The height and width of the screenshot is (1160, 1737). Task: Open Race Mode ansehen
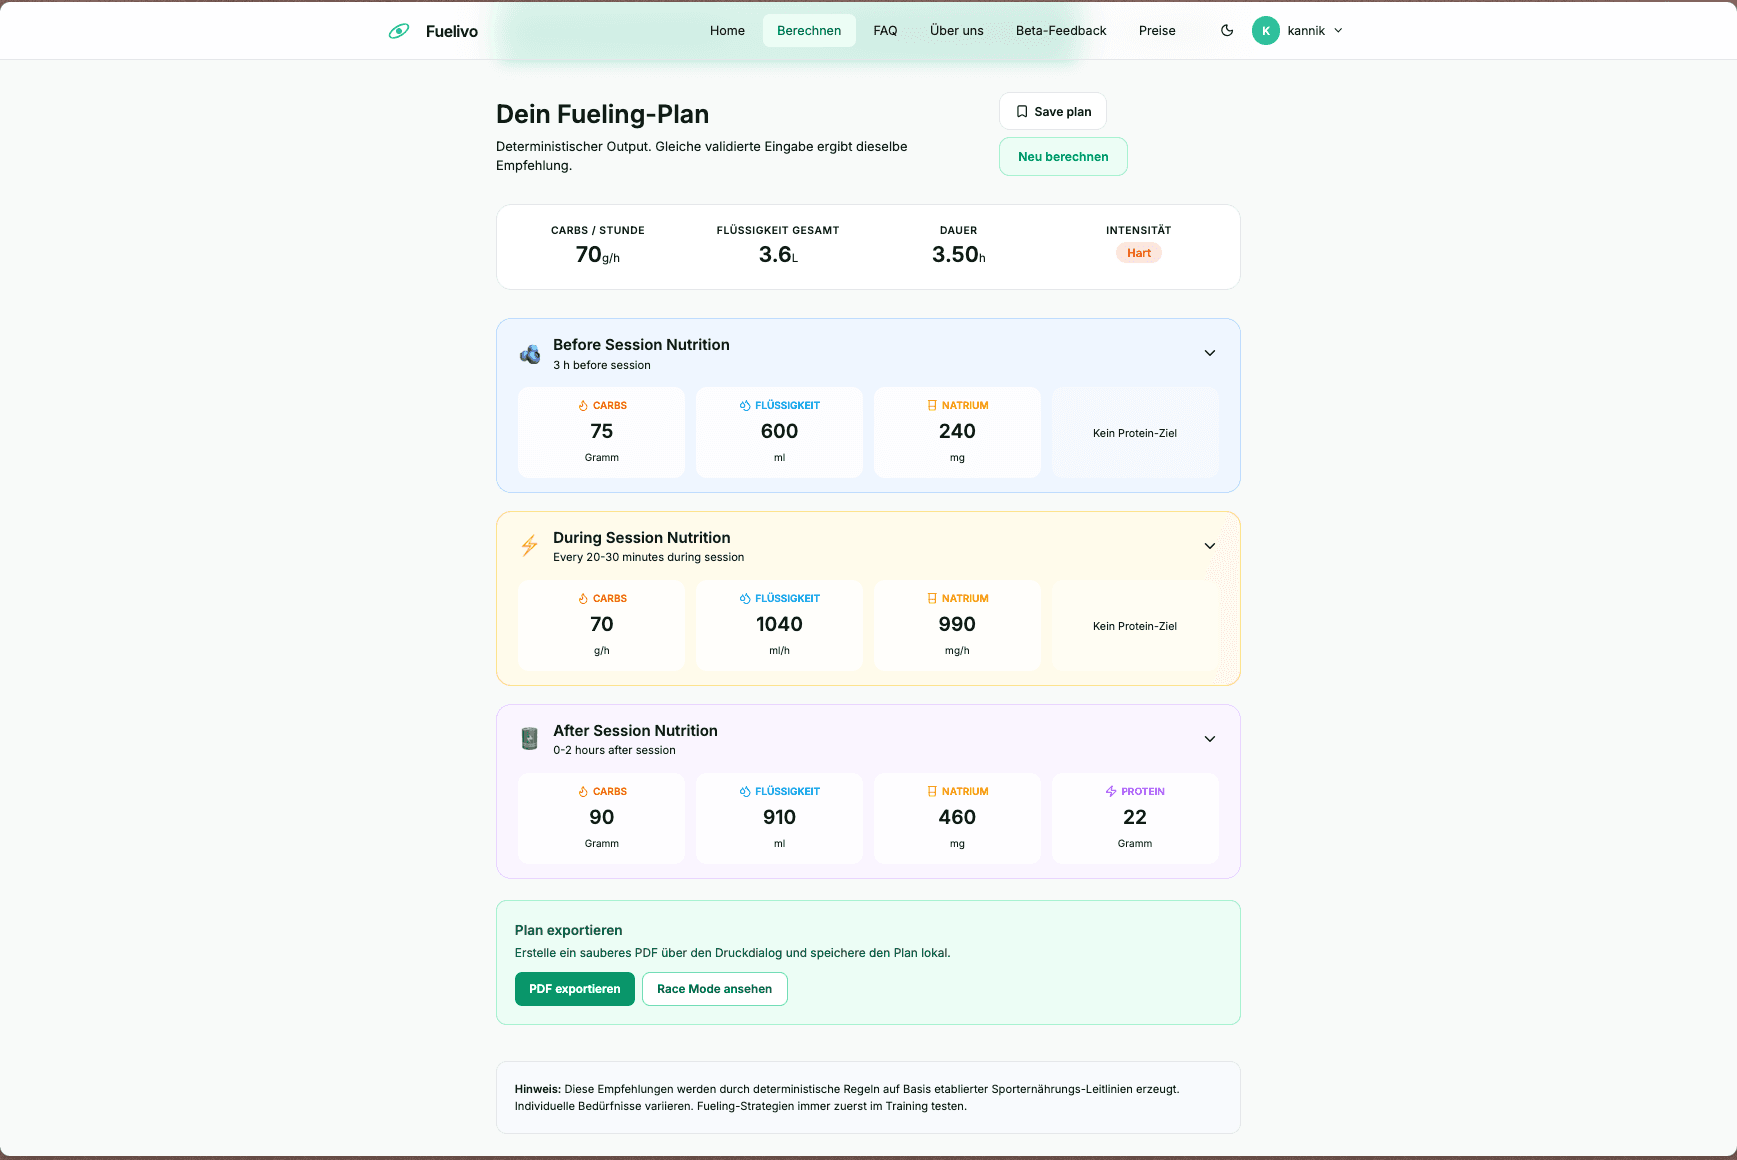pos(715,989)
